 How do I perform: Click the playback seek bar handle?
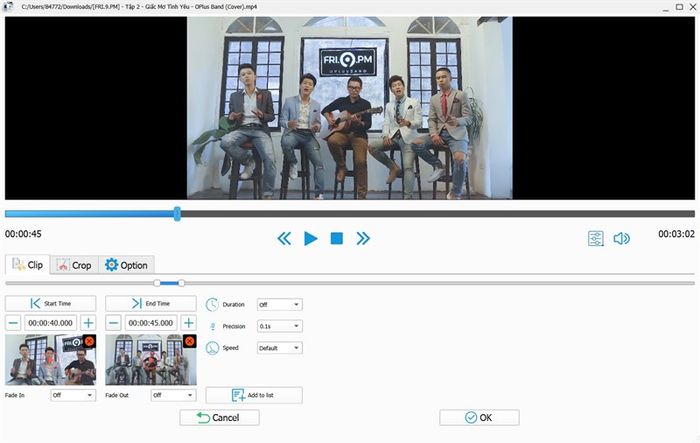(177, 214)
